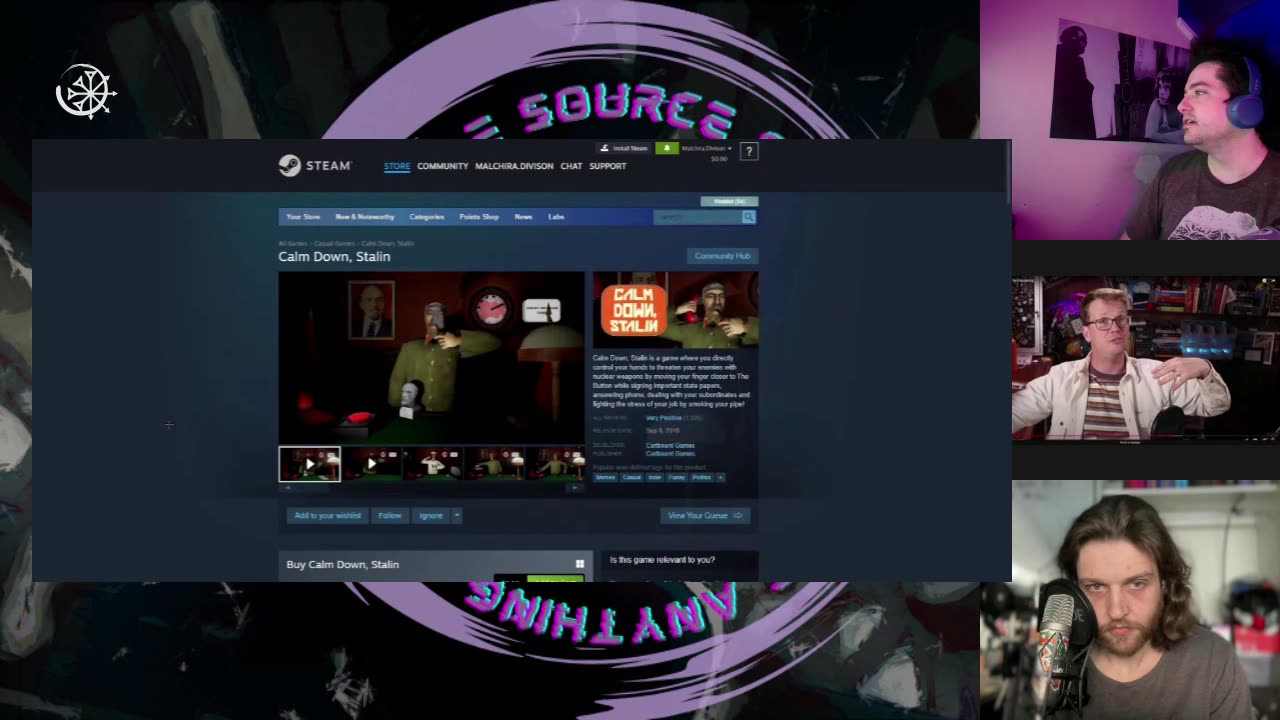Click the Windows platform icon

(579, 564)
